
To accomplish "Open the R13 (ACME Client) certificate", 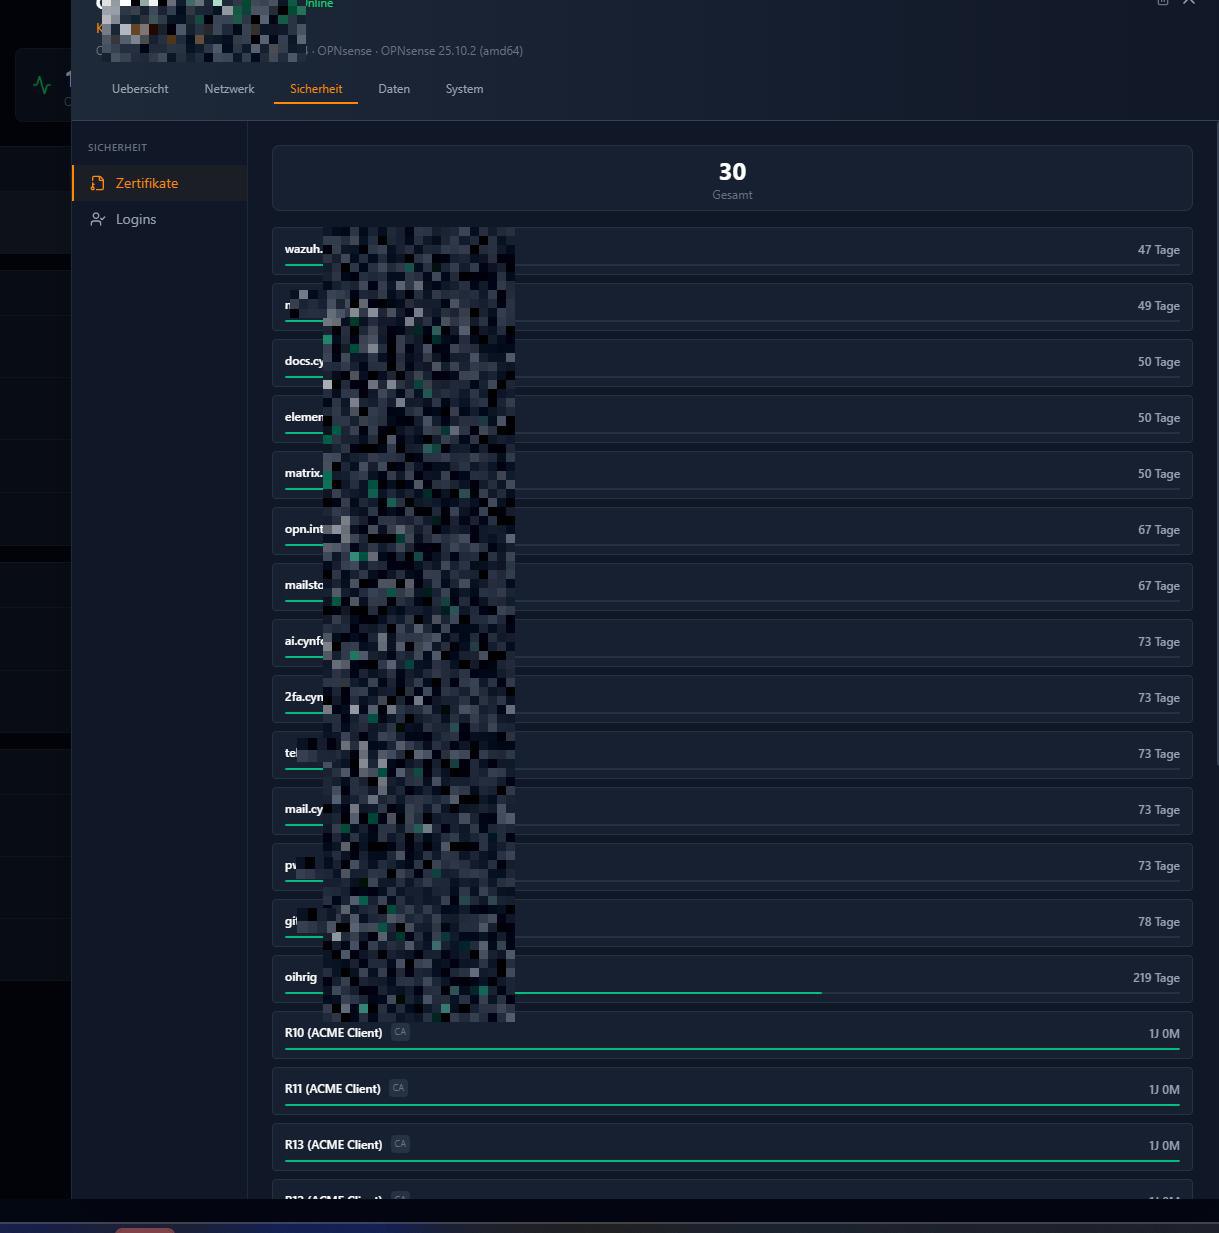I will coord(333,1145).
